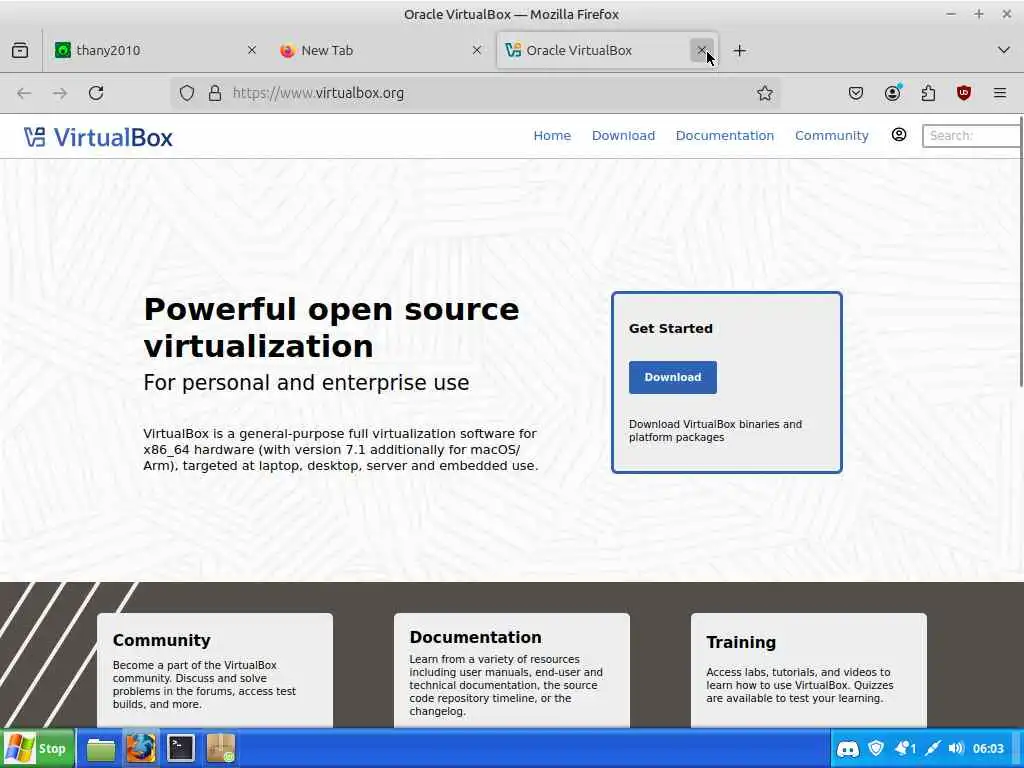
Task: Open the Download nav link
Action: (x=623, y=135)
